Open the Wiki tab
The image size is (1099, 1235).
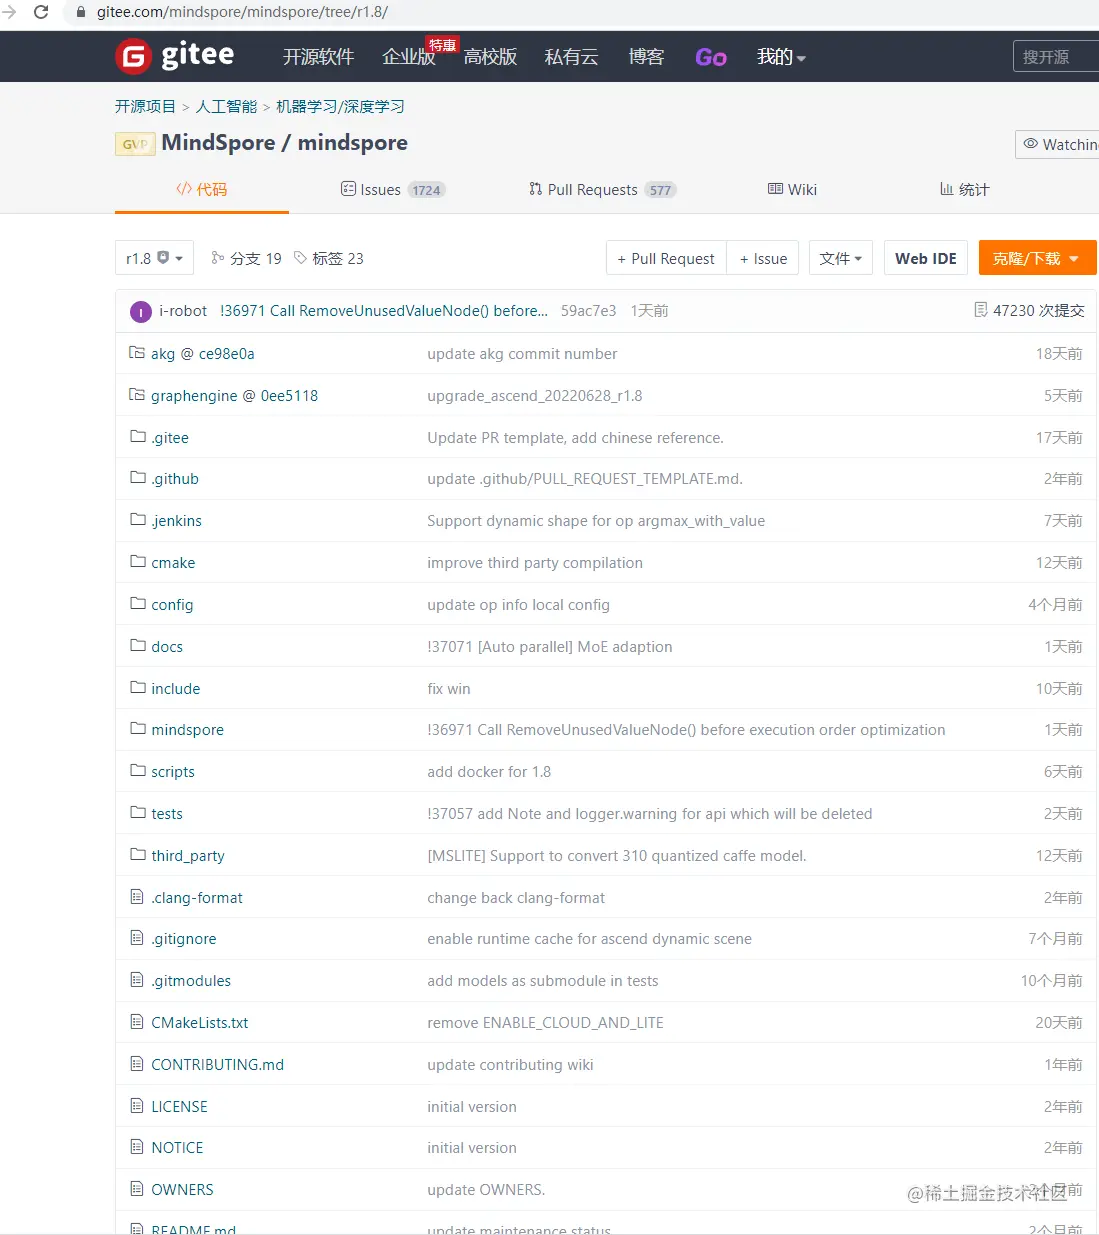point(792,189)
